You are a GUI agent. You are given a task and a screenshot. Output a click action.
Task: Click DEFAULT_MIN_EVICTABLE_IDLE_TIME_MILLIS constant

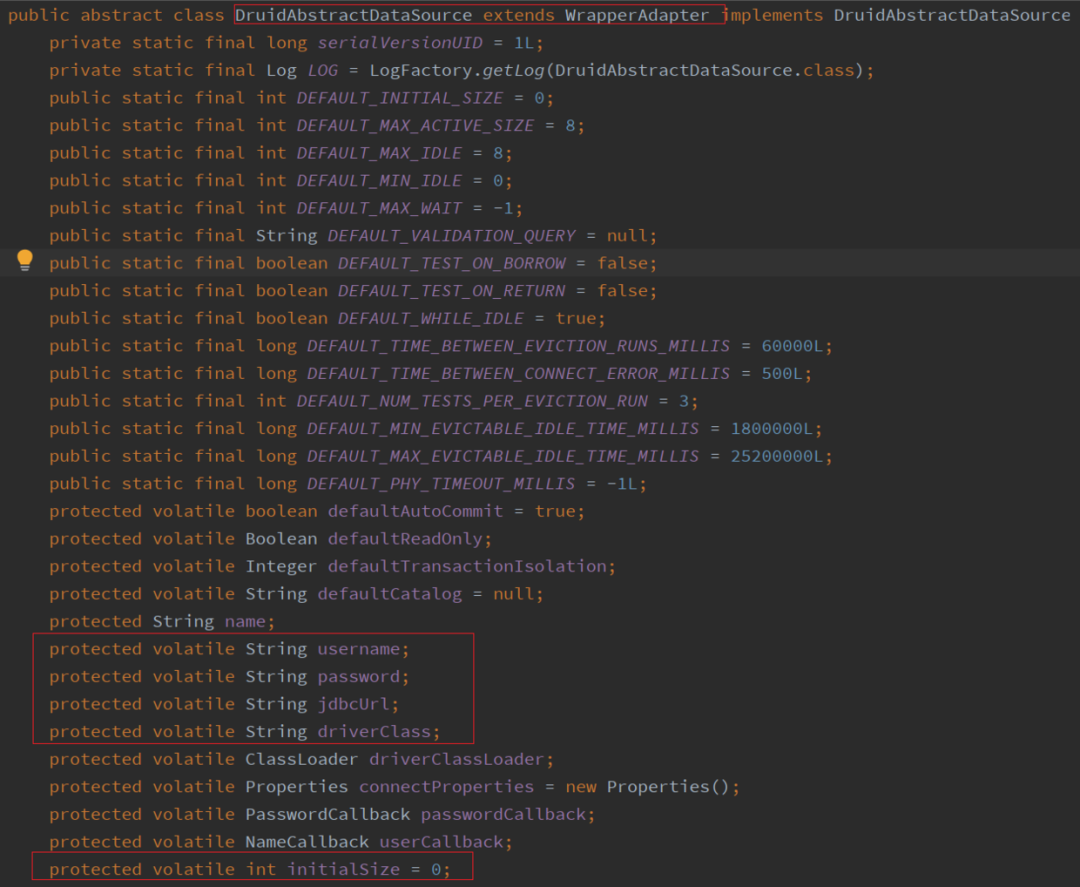[503, 428]
